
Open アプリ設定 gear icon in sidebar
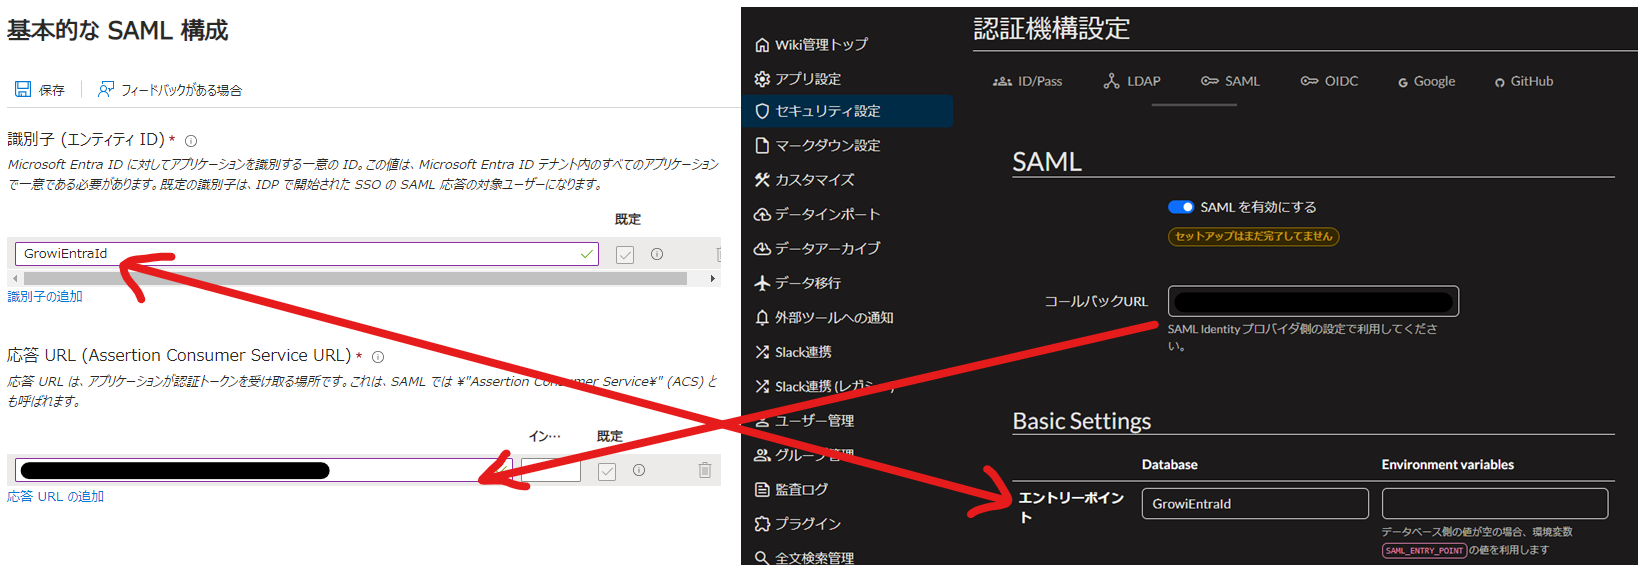pos(762,79)
